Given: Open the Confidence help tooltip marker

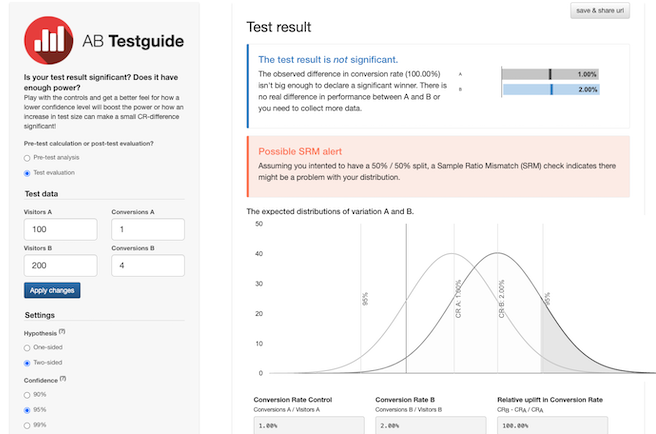Looking at the screenshot, I should (x=62, y=379).
